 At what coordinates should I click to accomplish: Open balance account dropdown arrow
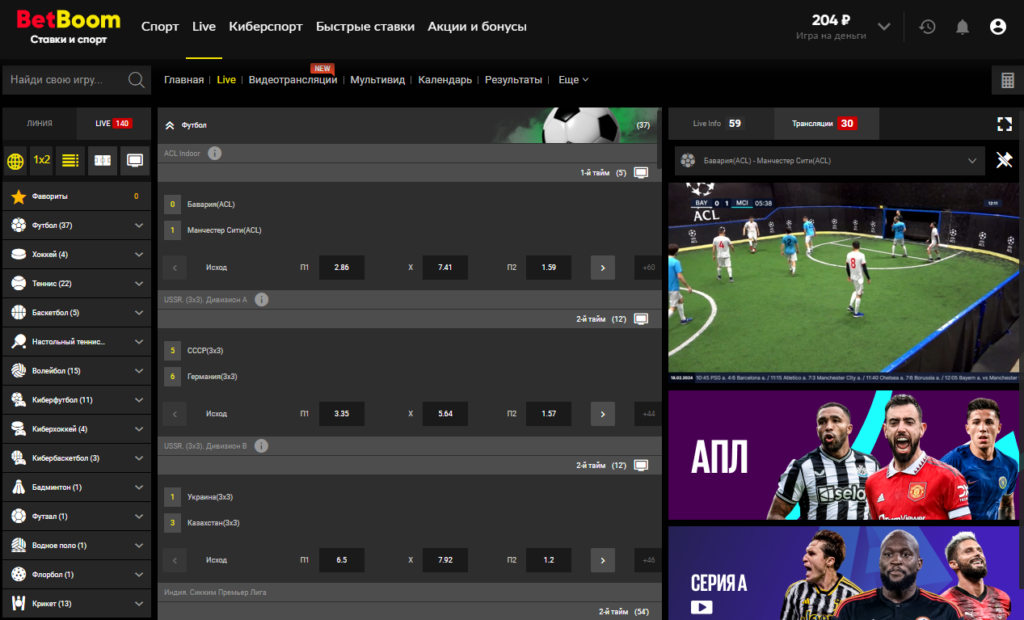click(x=884, y=27)
